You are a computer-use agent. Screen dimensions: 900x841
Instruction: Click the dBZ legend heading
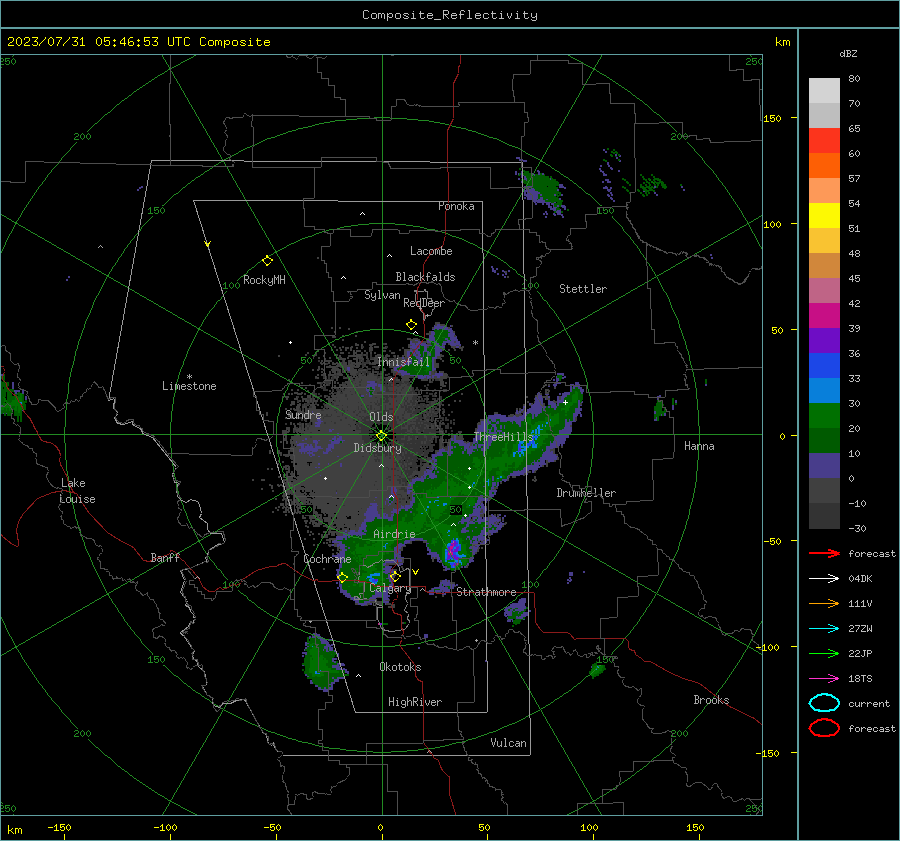coord(848,53)
